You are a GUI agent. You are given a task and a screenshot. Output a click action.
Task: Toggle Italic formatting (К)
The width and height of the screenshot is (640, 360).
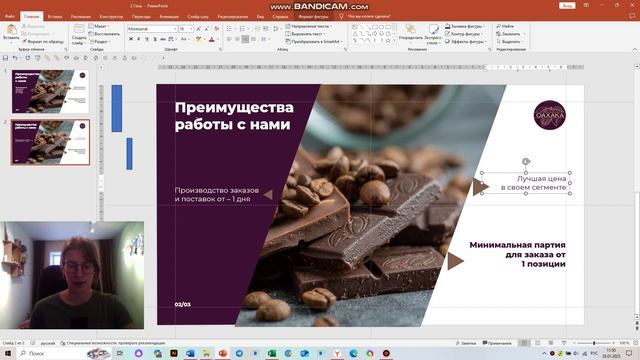coord(139,39)
